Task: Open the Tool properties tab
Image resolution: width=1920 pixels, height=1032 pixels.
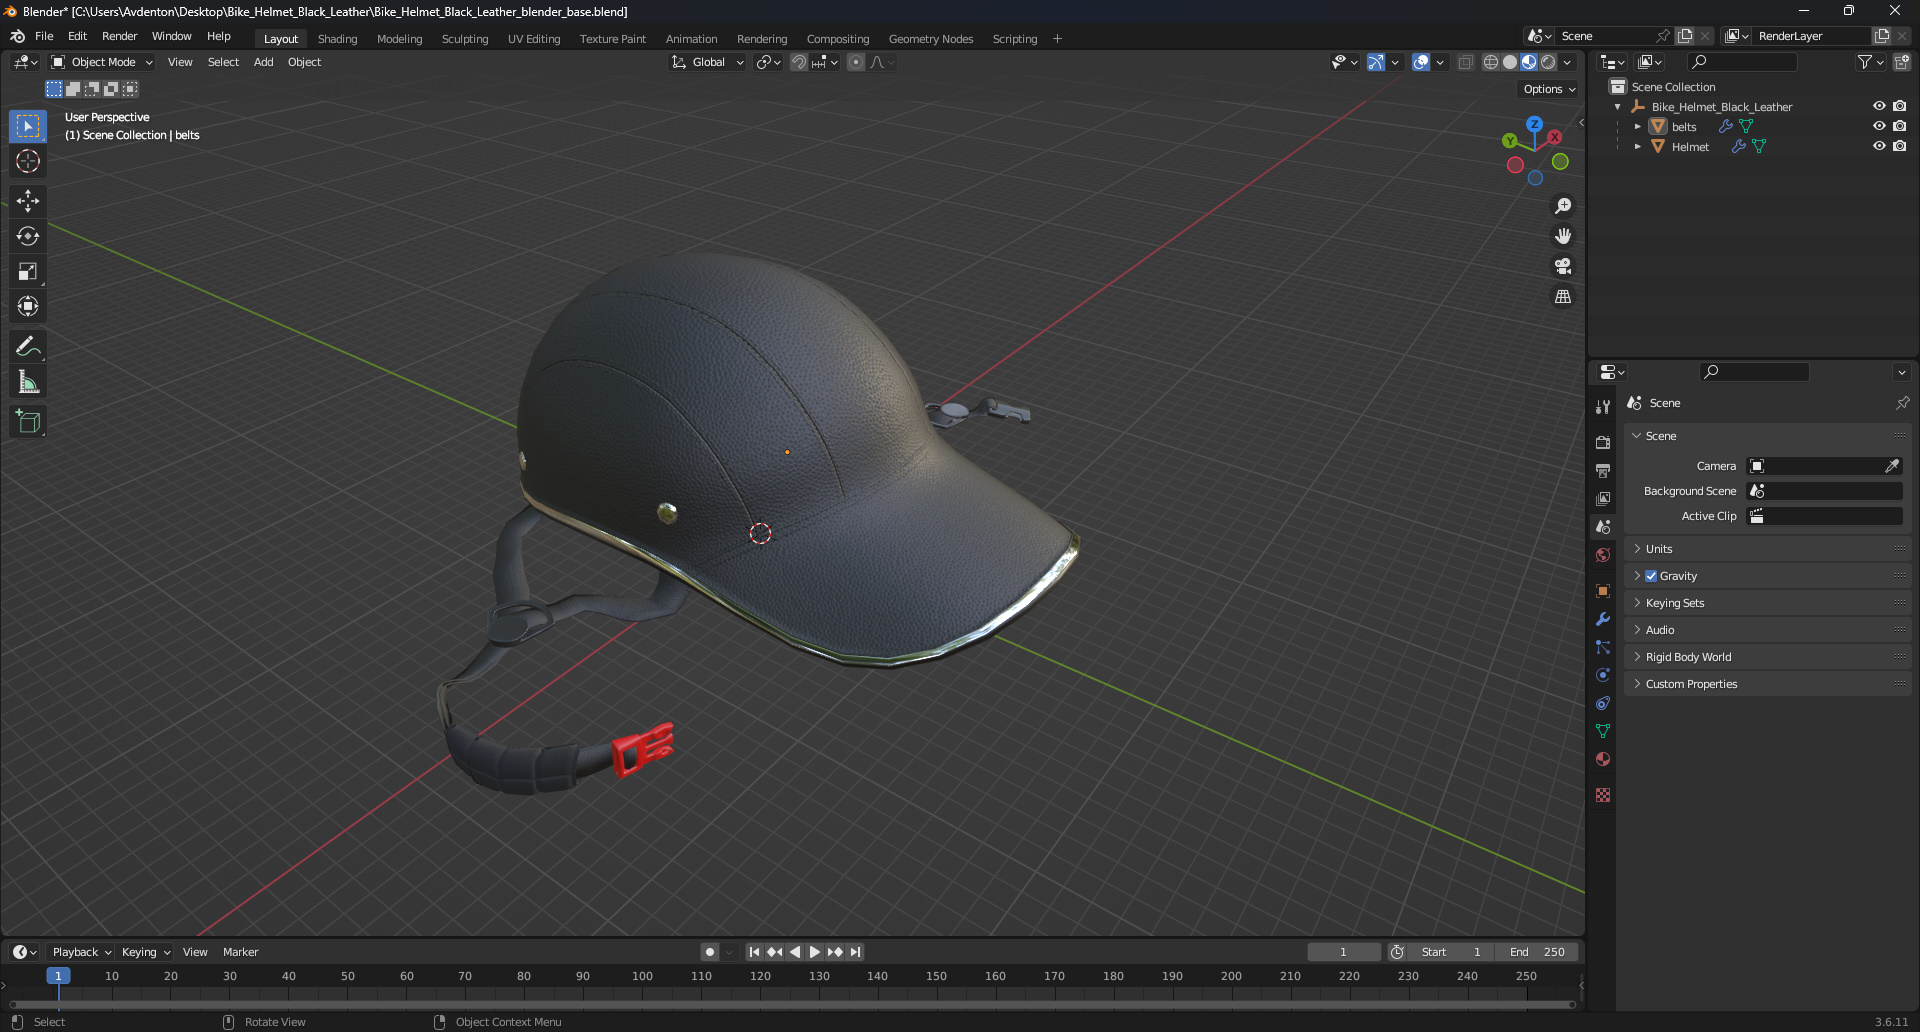Action: point(1603,407)
